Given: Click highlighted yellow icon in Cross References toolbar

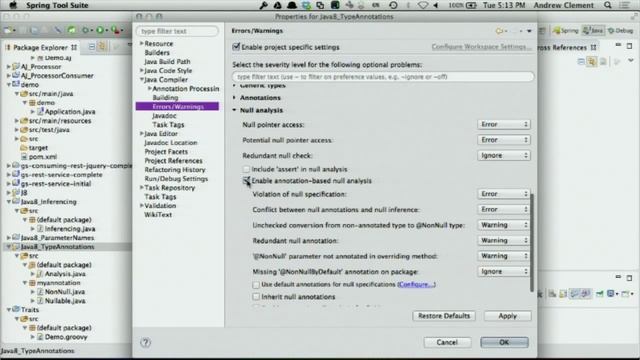Looking at the screenshot, I should [592, 62].
